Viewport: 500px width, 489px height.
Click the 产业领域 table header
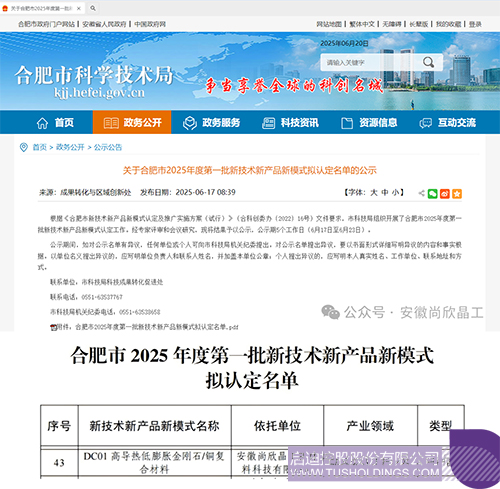click(x=370, y=426)
